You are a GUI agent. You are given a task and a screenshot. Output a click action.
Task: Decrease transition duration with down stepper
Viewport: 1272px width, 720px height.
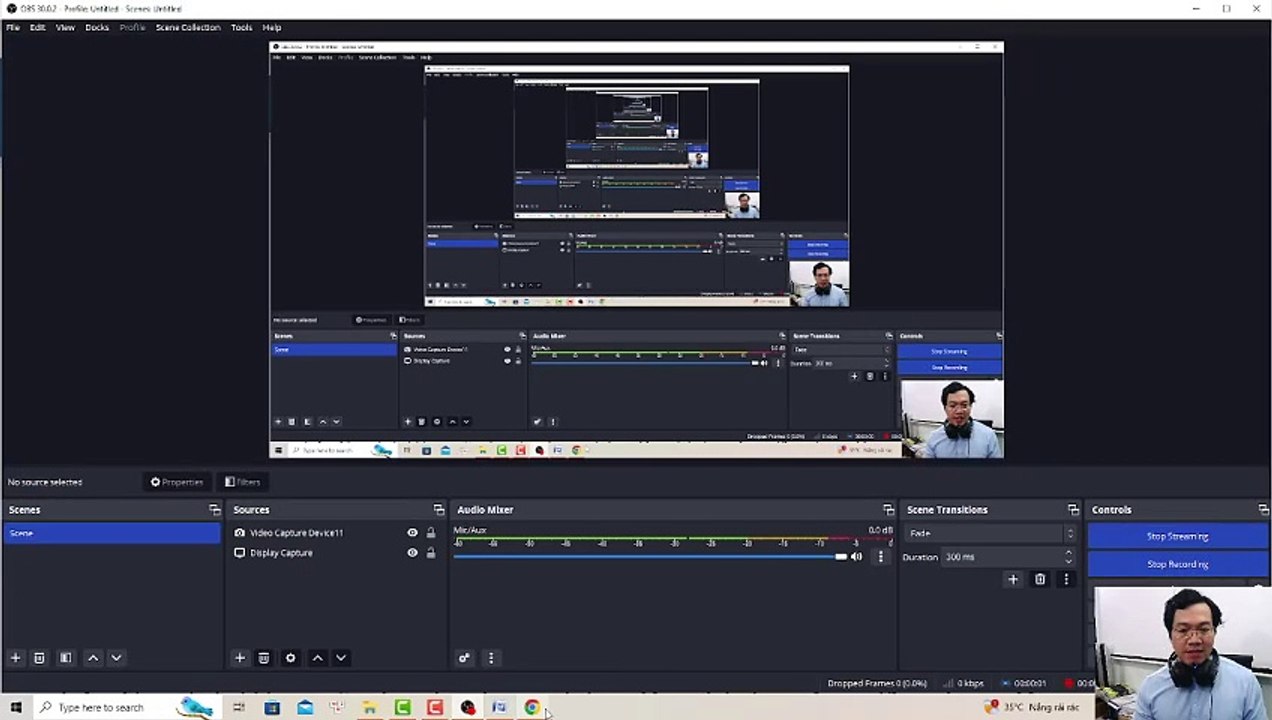pyautogui.click(x=1068, y=561)
